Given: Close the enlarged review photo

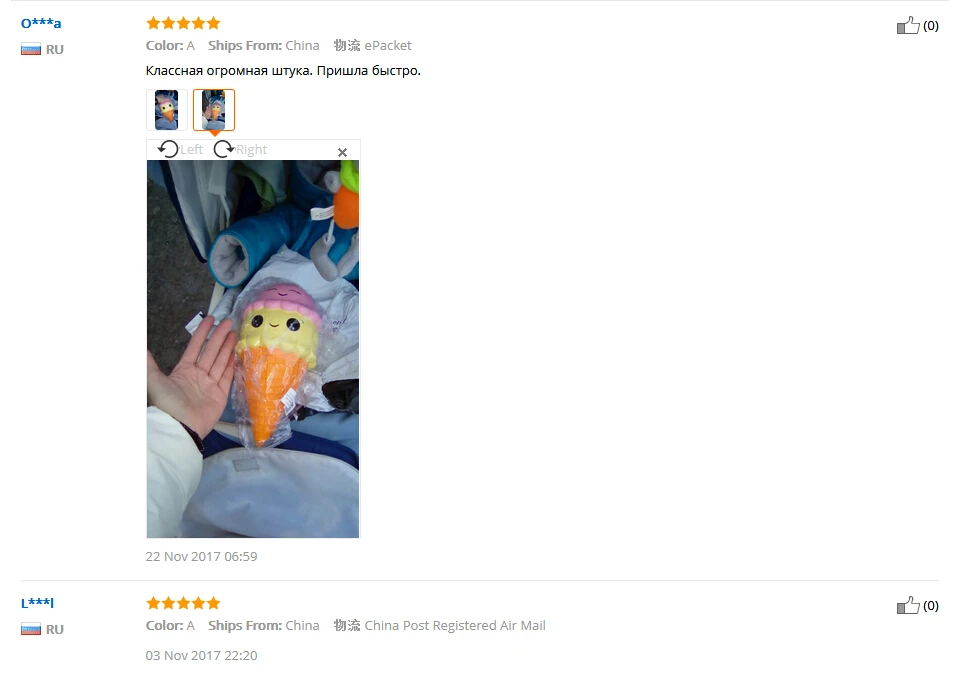Looking at the screenshot, I should 343,152.
